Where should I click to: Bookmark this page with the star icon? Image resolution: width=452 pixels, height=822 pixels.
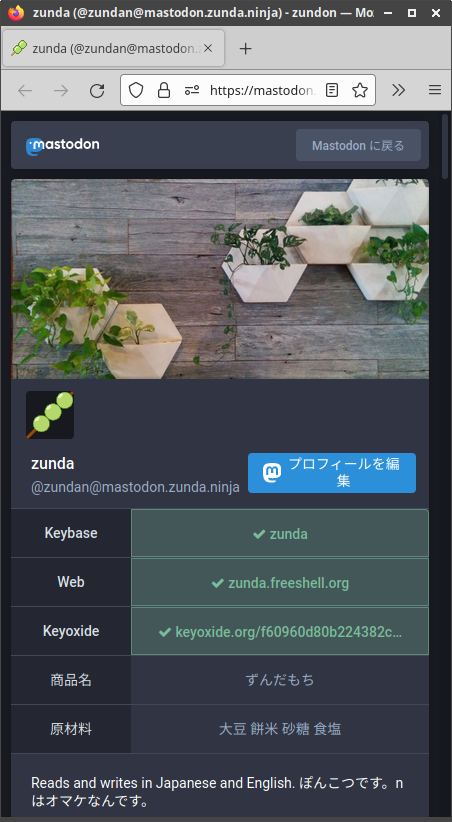point(360,90)
